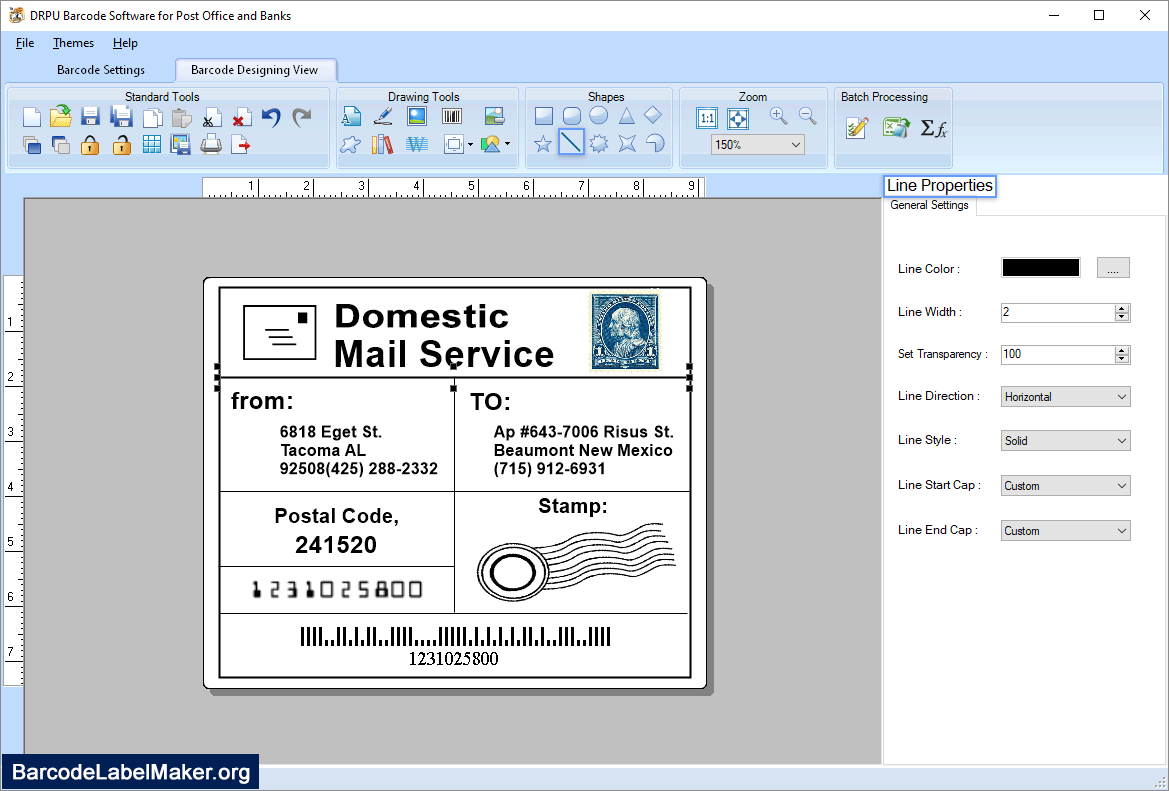This screenshot has width=1169, height=791.
Task: Print the label with printer icon
Action: pyautogui.click(x=211, y=145)
